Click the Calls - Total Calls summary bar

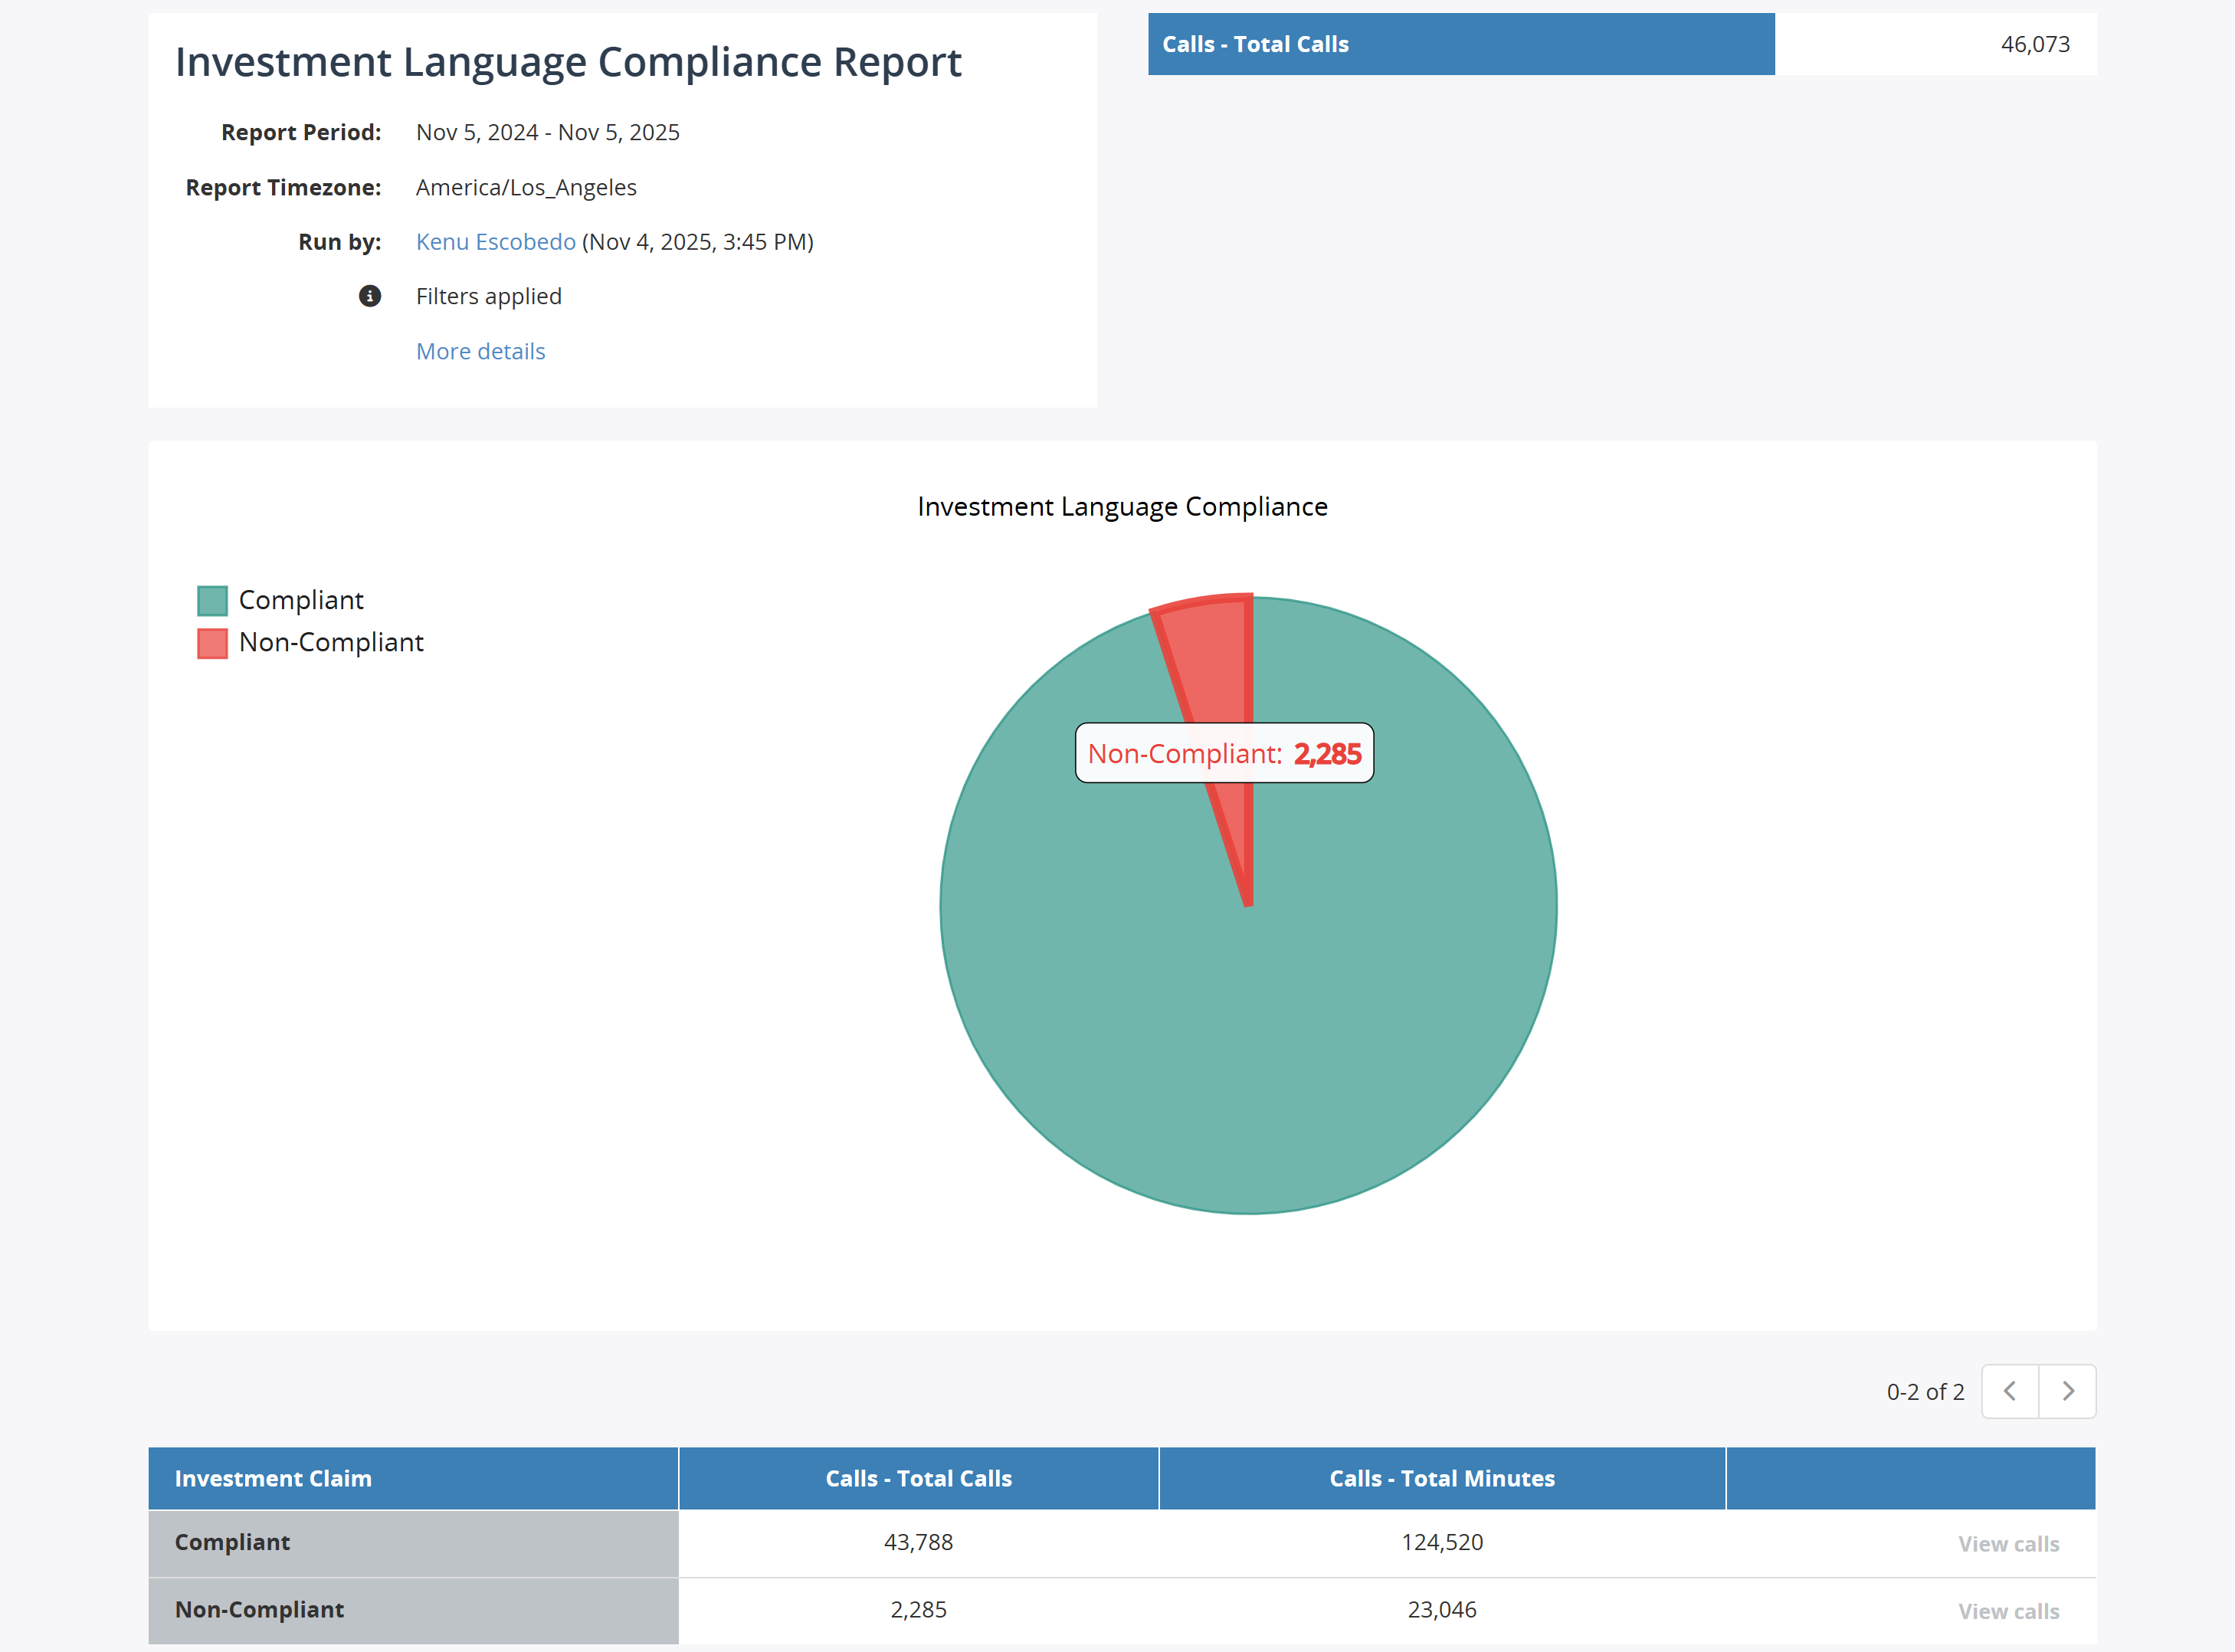tap(1460, 44)
